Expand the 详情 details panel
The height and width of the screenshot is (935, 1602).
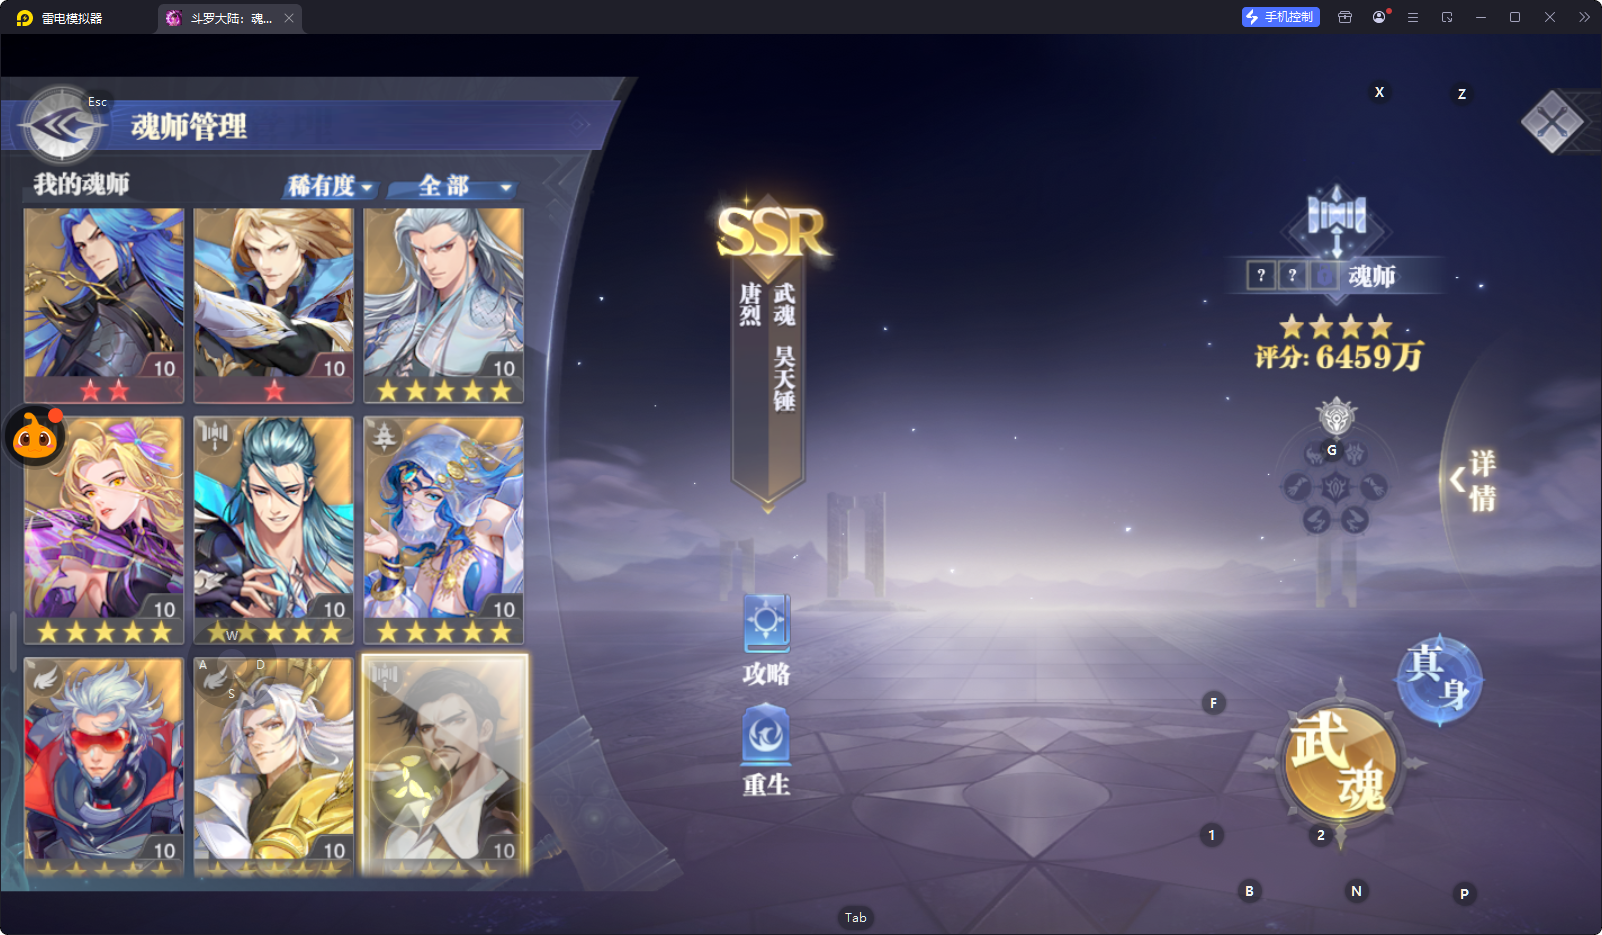1475,481
